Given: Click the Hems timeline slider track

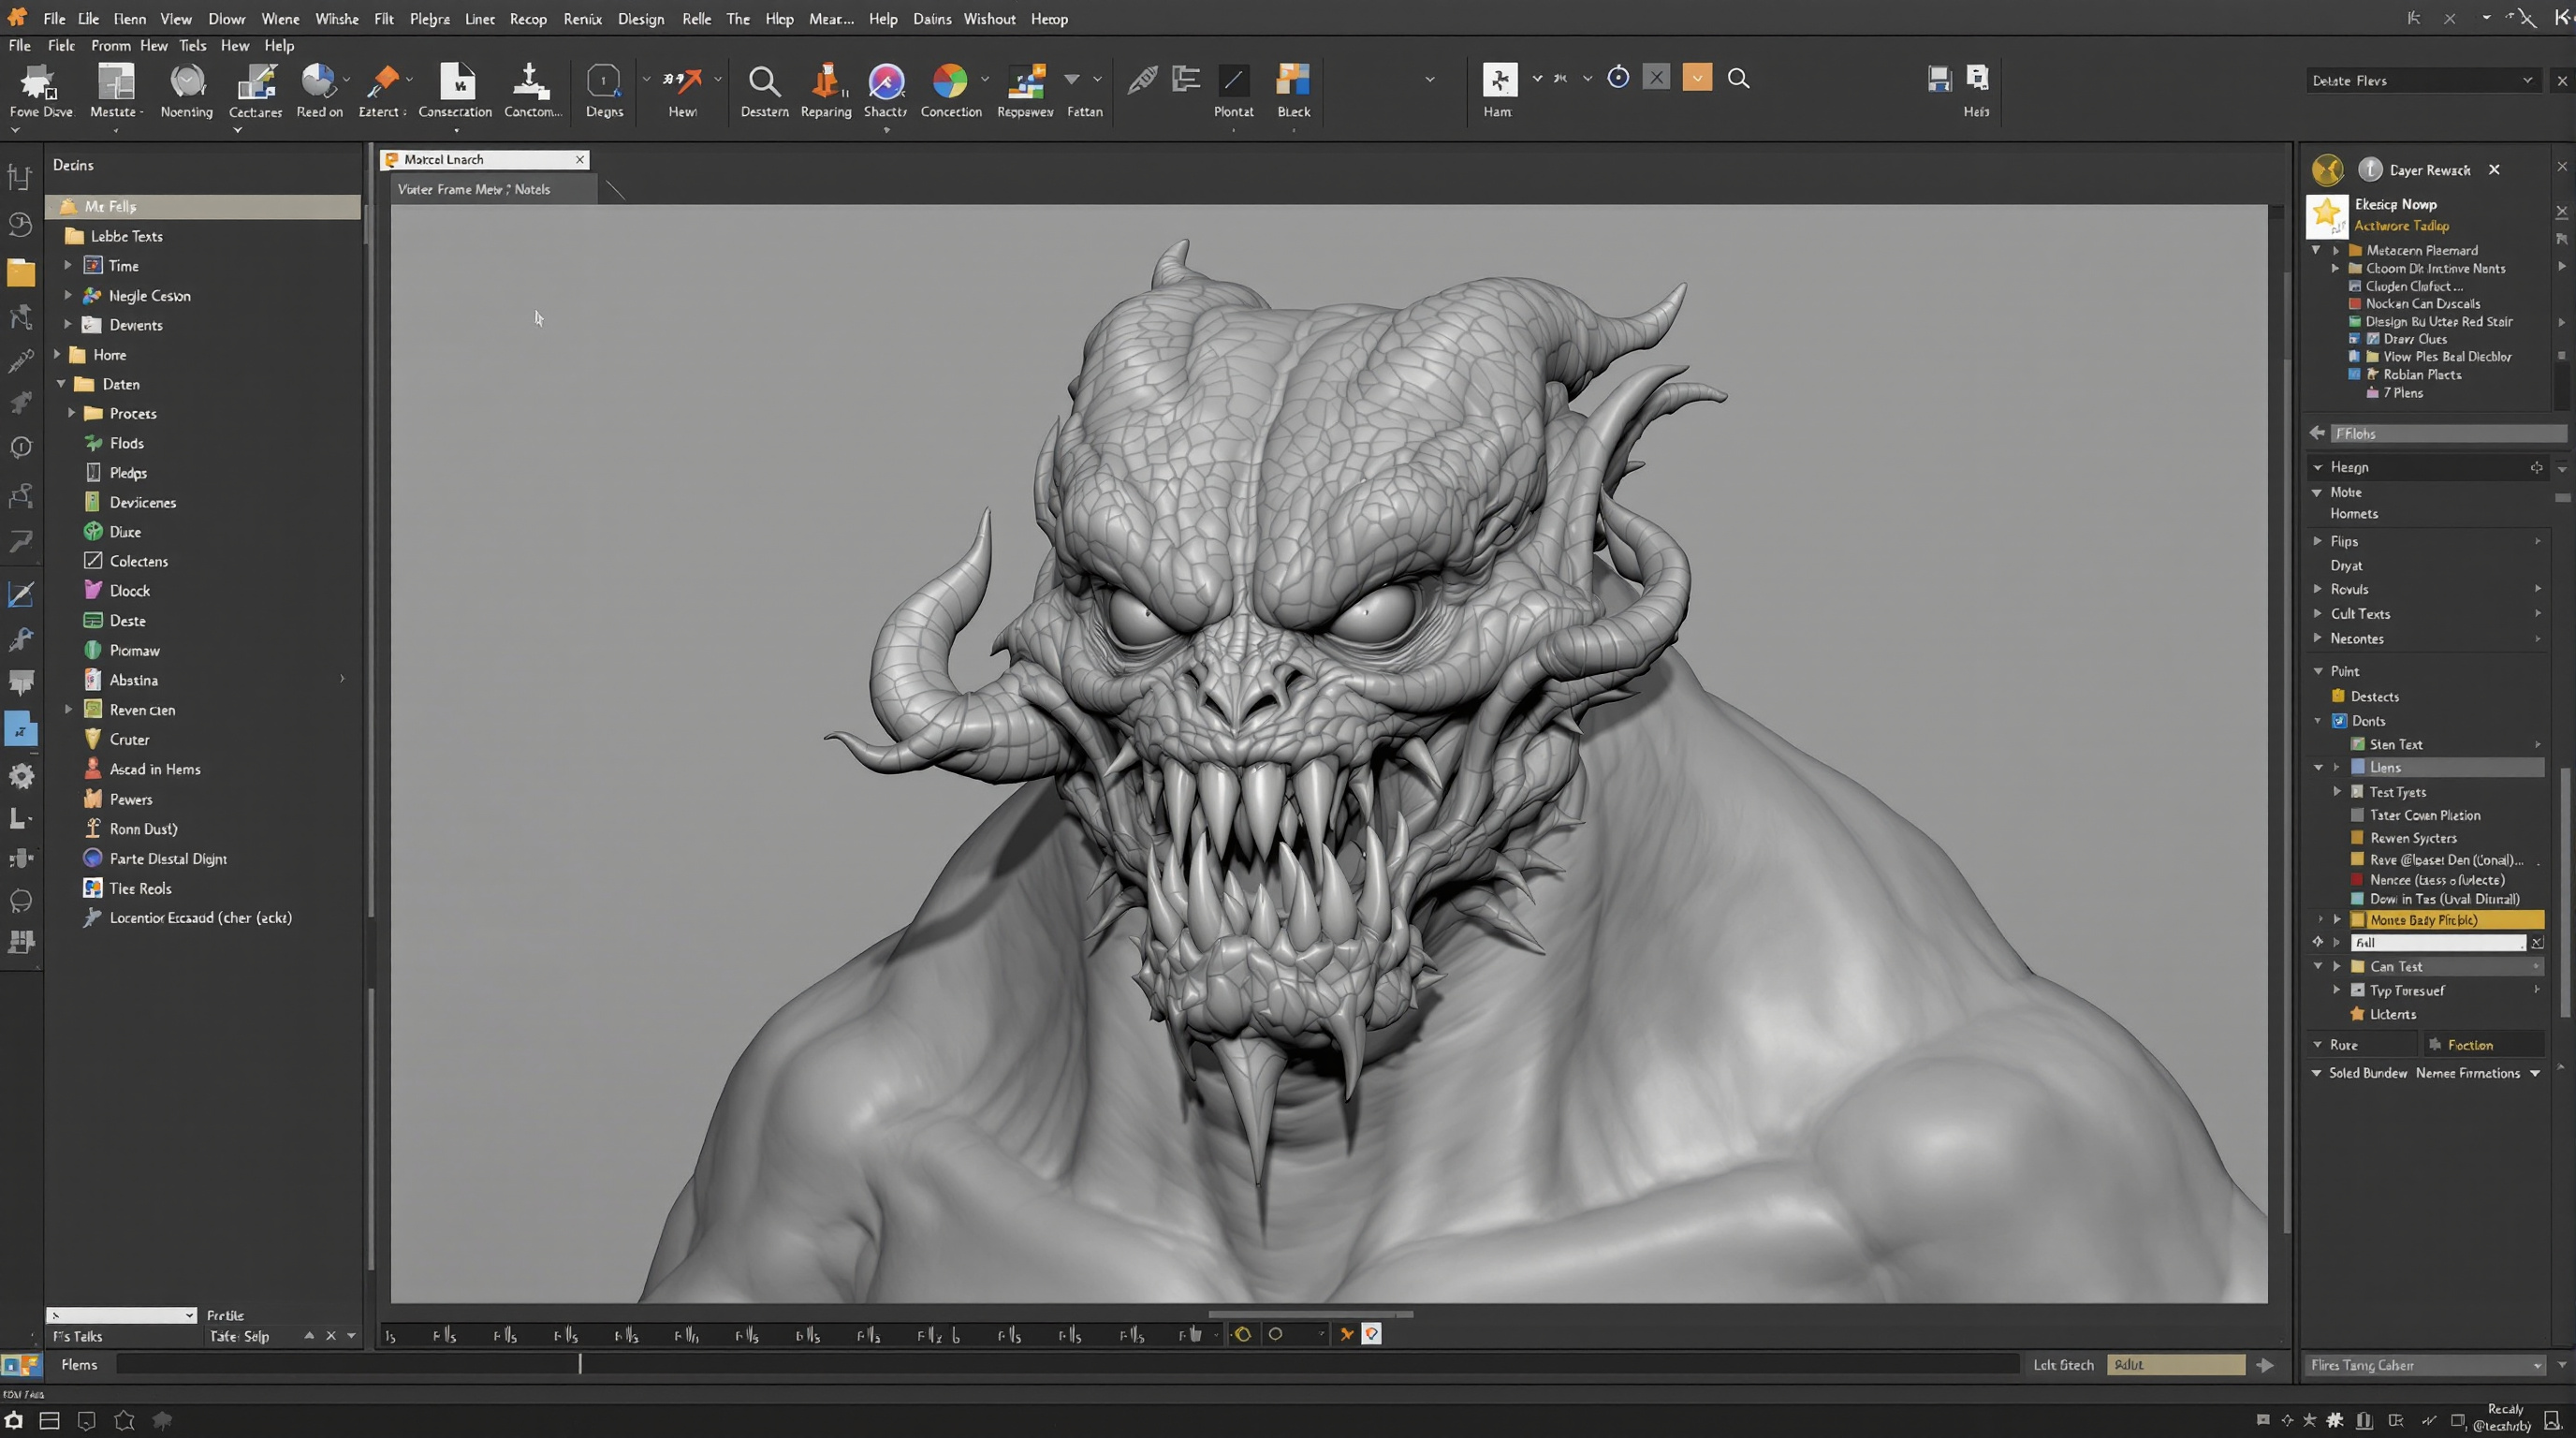Looking at the screenshot, I should pos(1066,1365).
